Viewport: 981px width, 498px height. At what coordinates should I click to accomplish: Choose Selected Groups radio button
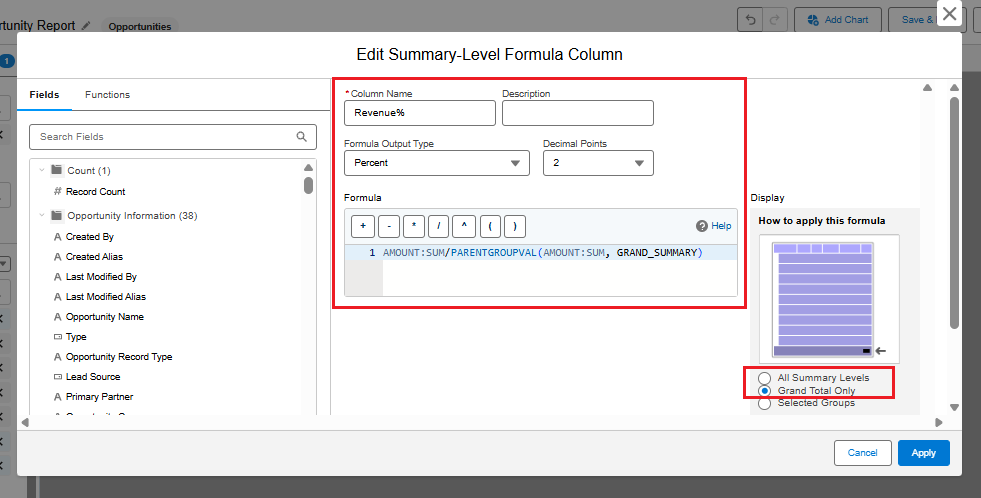(x=765, y=403)
